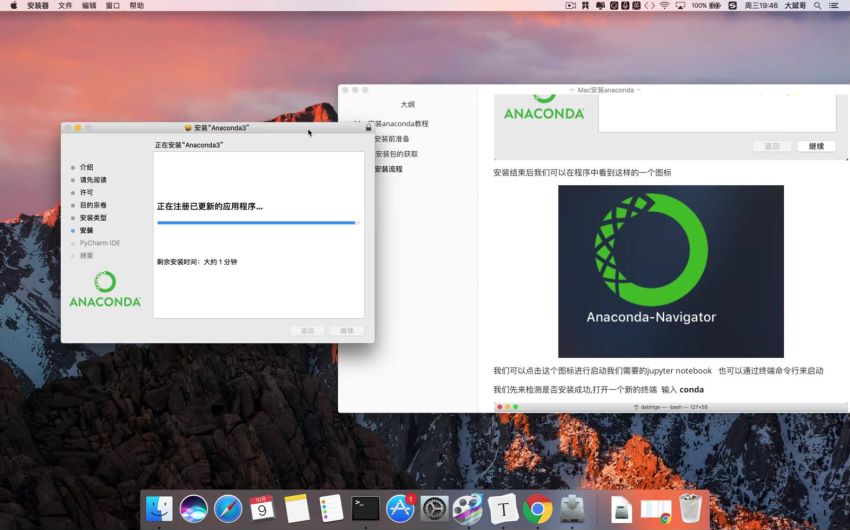
Task: Click the disabled 继续 button in installer
Action: pos(347,331)
